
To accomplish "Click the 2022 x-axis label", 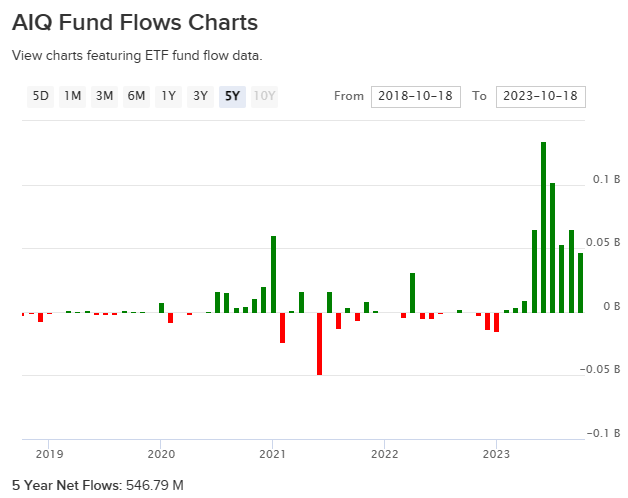I will point(384,454).
